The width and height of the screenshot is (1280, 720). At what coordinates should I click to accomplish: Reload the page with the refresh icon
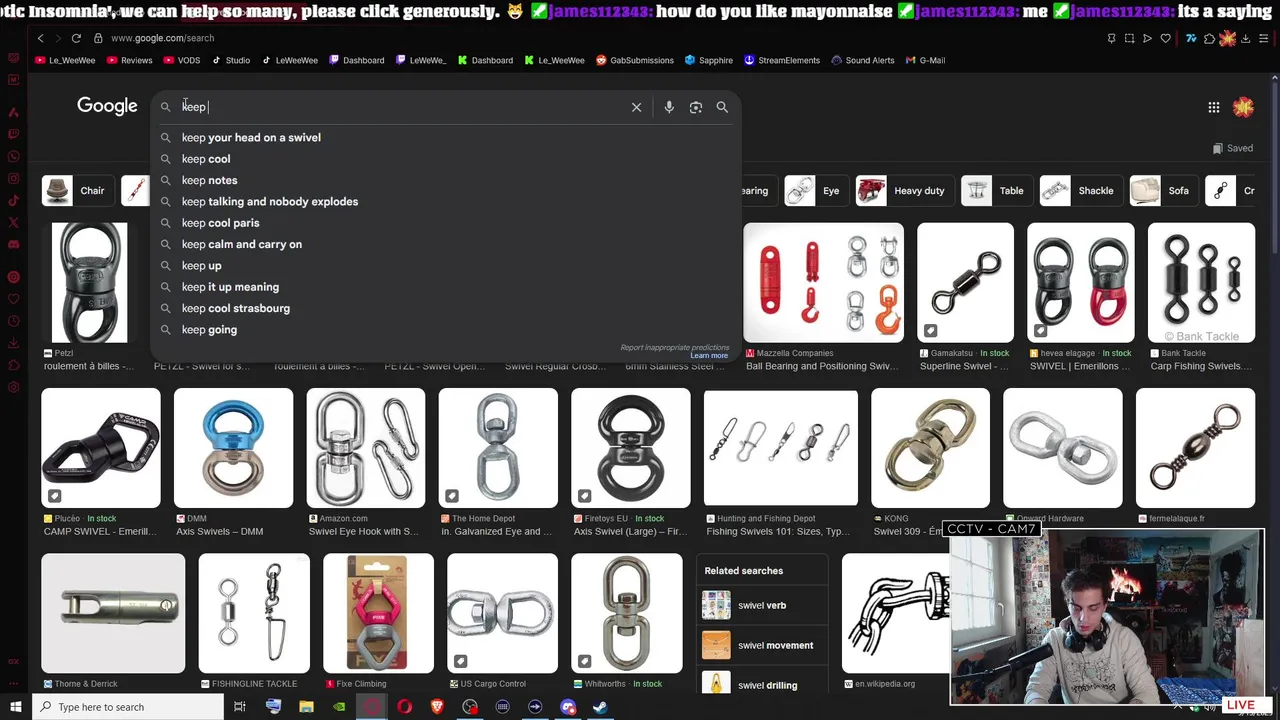point(76,38)
